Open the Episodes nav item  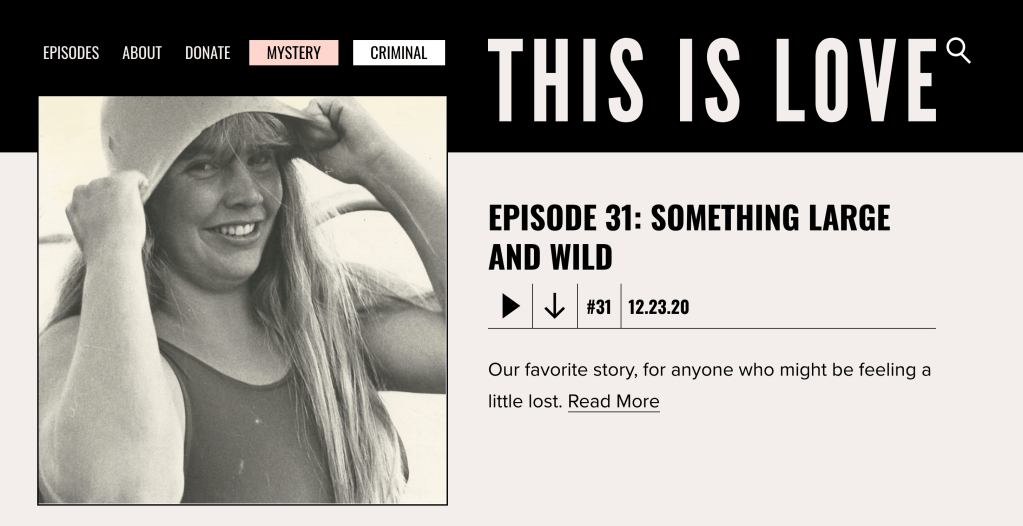[71, 53]
